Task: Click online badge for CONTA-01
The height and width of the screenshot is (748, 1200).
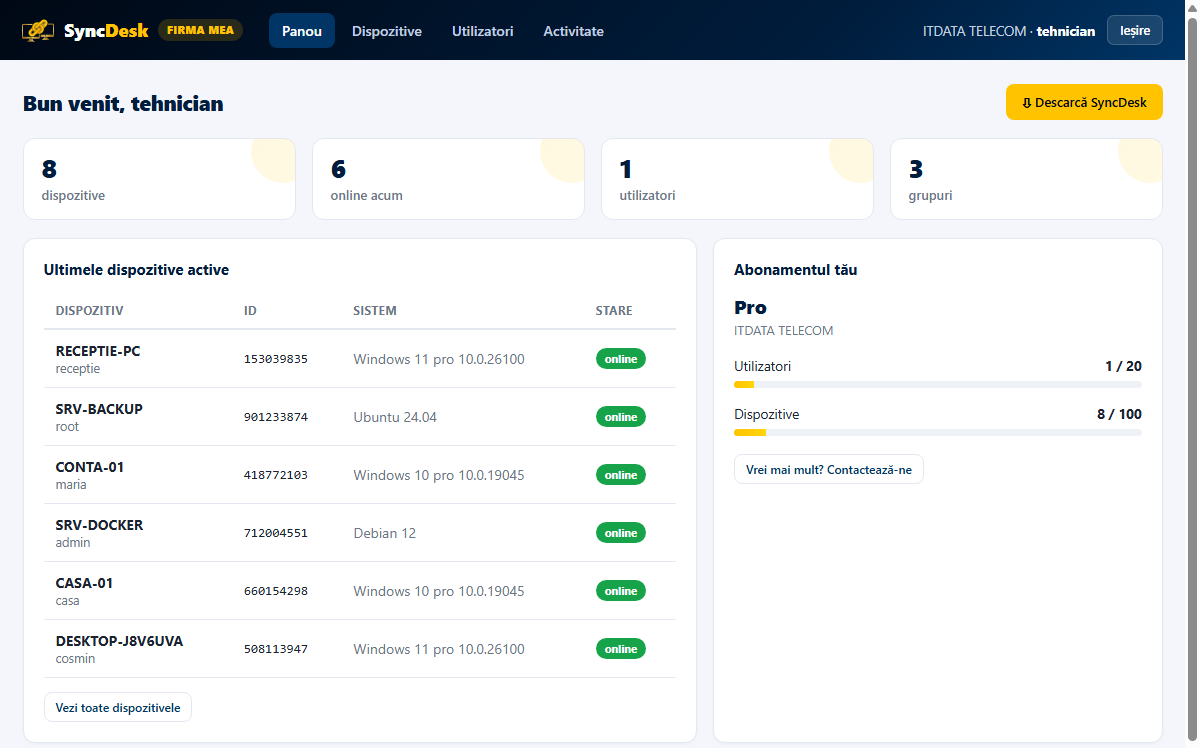Action: tap(621, 475)
